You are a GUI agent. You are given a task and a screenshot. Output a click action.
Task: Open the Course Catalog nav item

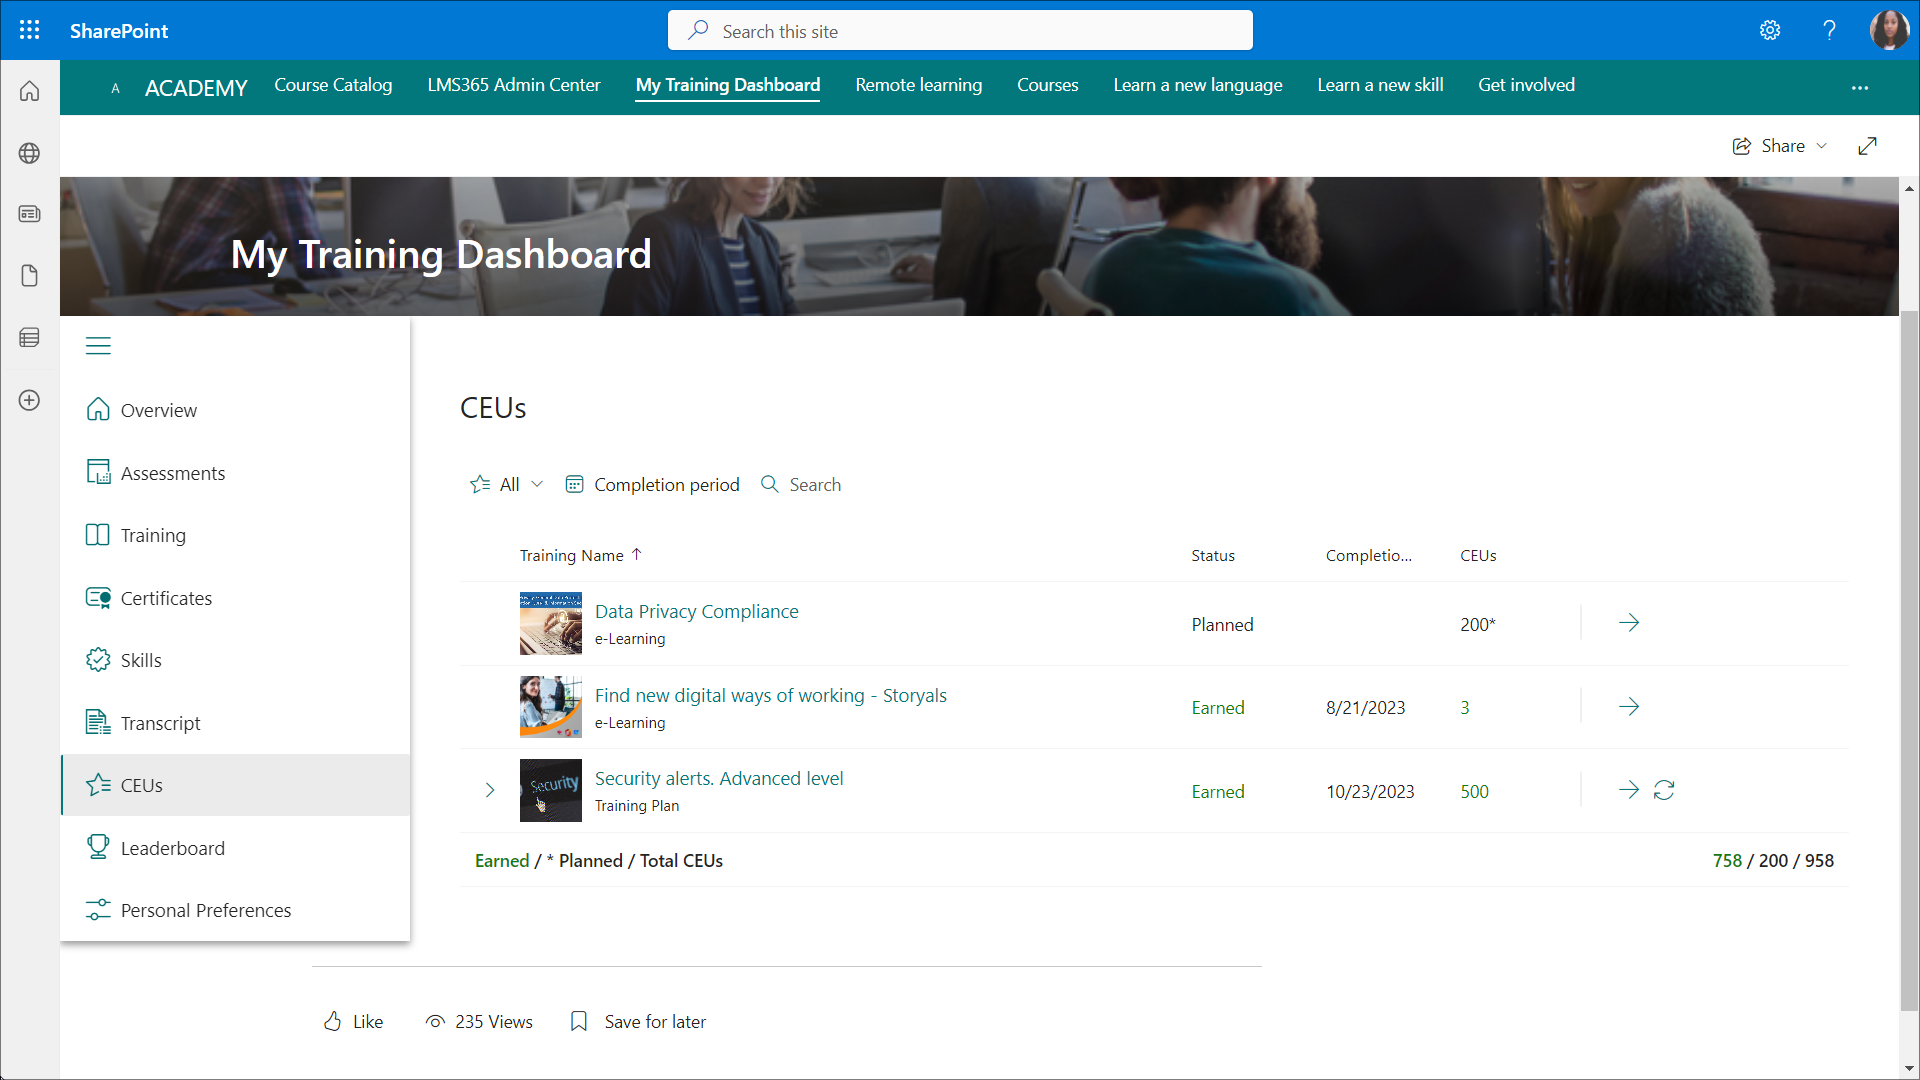point(333,85)
